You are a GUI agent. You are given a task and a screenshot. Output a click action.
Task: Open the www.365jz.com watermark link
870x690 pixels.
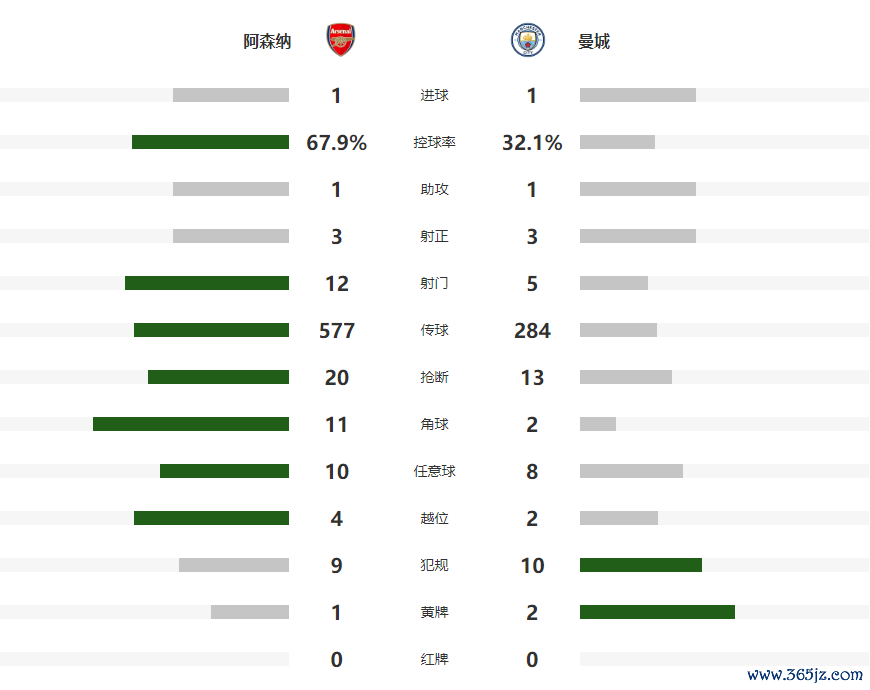(804, 675)
